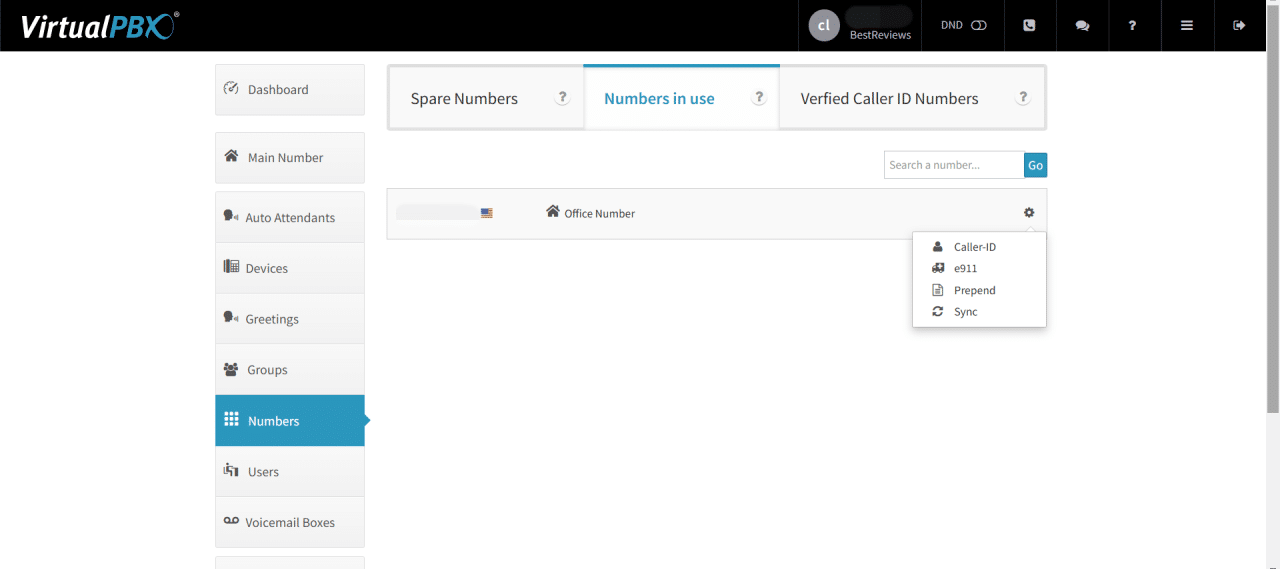Click the help question mark in header
The image size is (1280, 569).
(x=1132, y=25)
